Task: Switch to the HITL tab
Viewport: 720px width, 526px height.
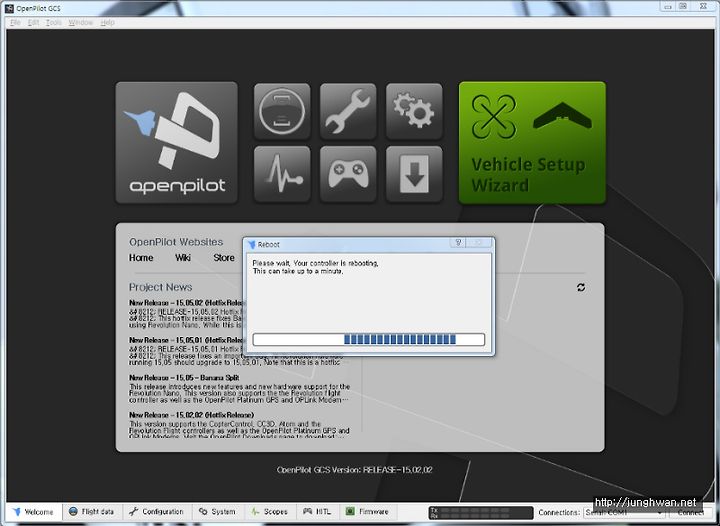Action: point(317,511)
